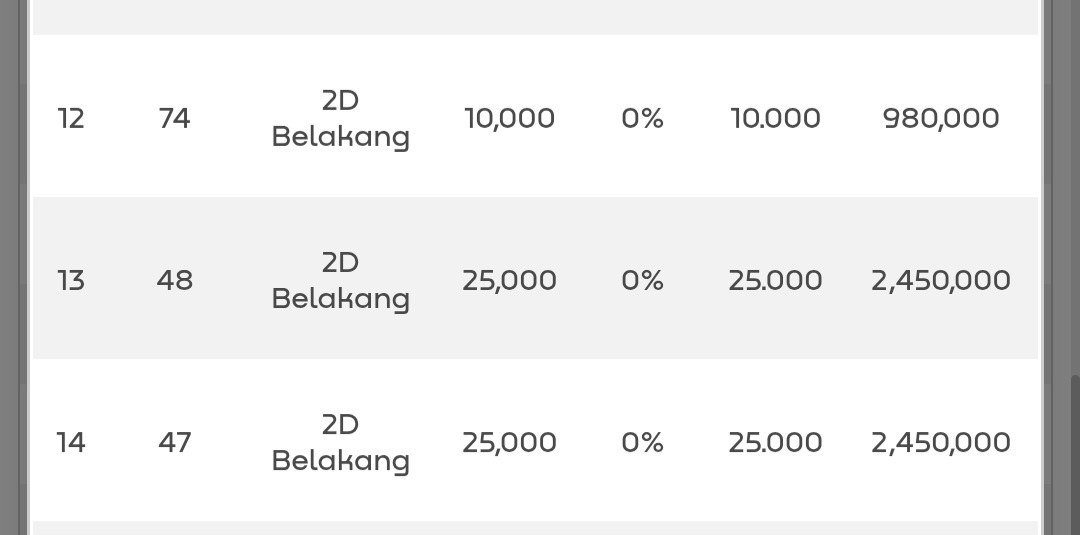
Task: Select number 74 in row 12
Action: click(174, 118)
